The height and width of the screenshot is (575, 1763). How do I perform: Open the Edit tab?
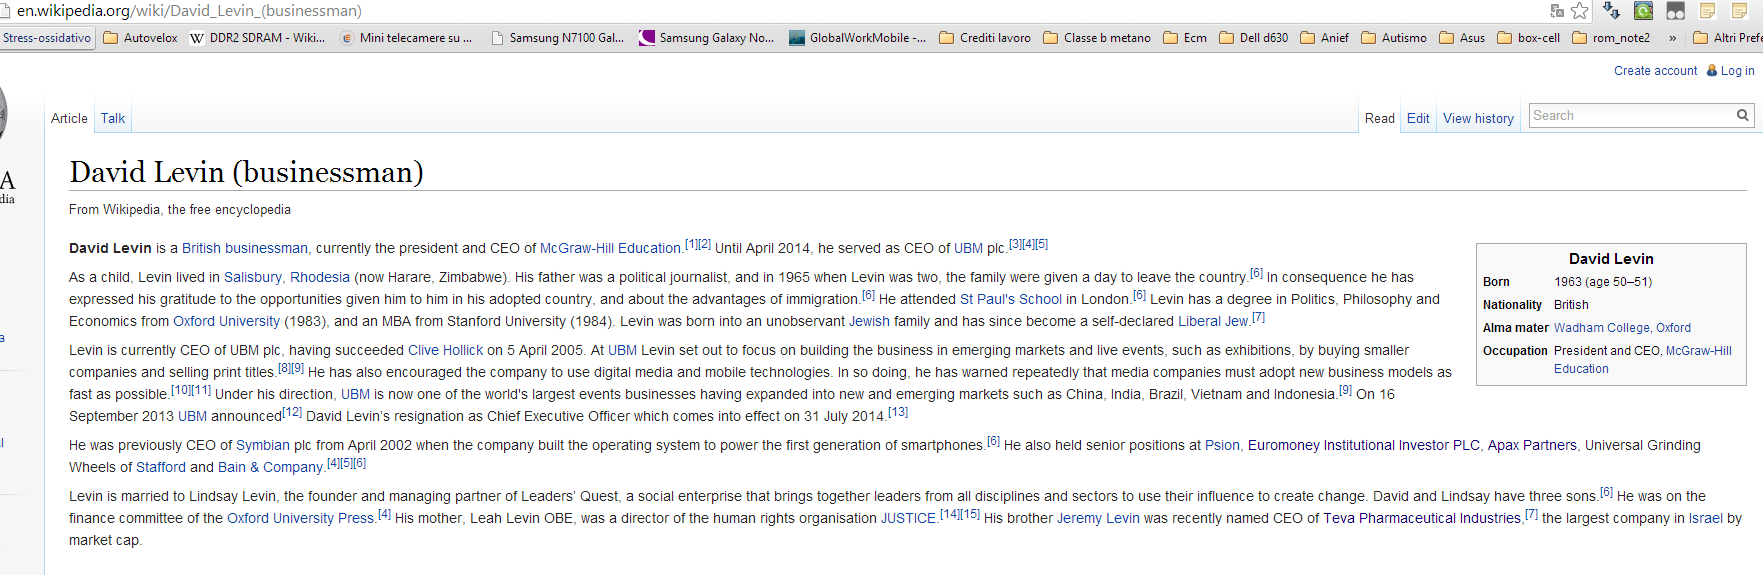pyautogui.click(x=1418, y=118)
